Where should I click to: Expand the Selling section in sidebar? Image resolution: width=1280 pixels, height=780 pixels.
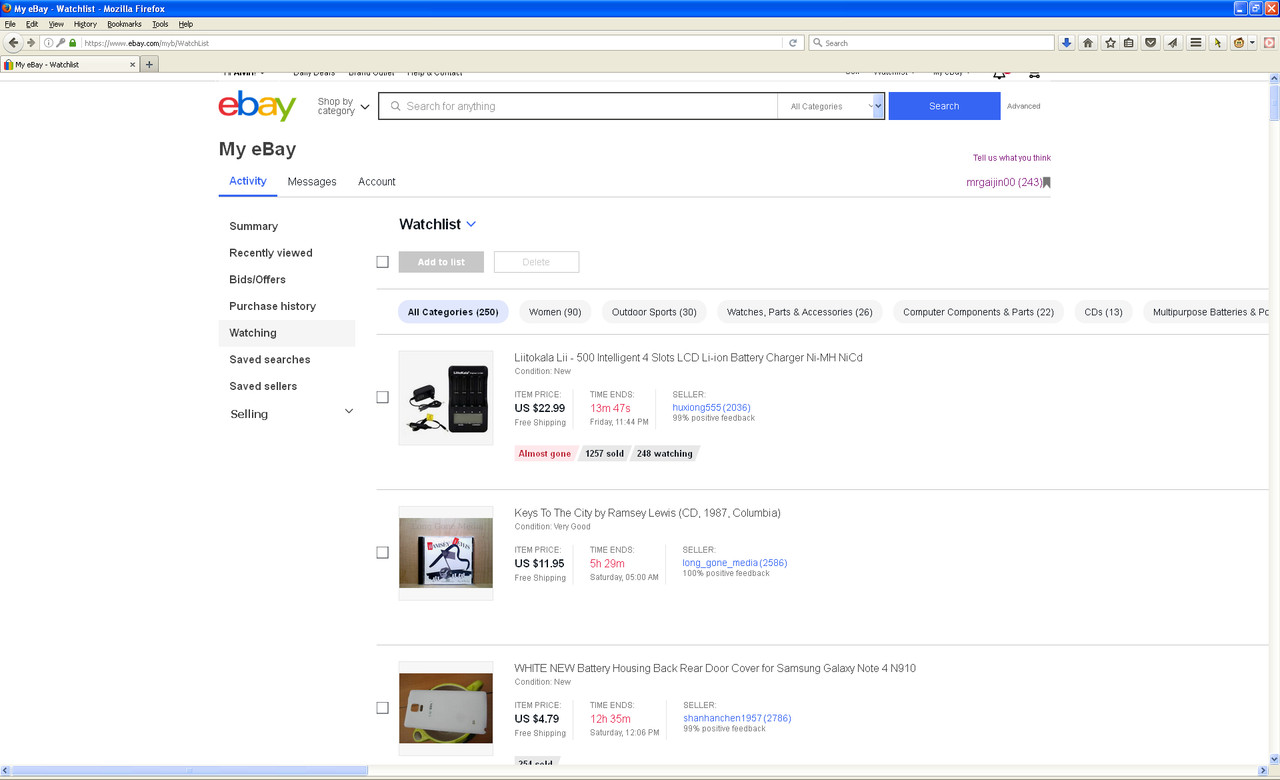click(349, 412)
